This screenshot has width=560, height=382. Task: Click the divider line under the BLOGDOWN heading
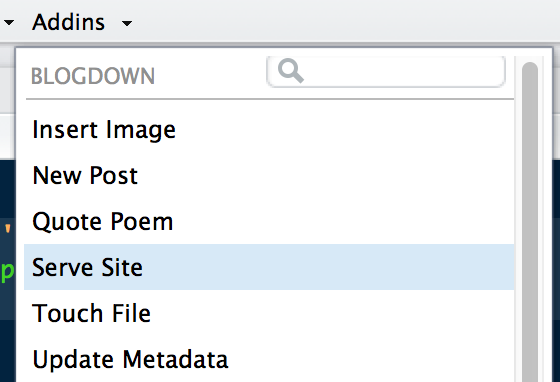pos(270,99)
